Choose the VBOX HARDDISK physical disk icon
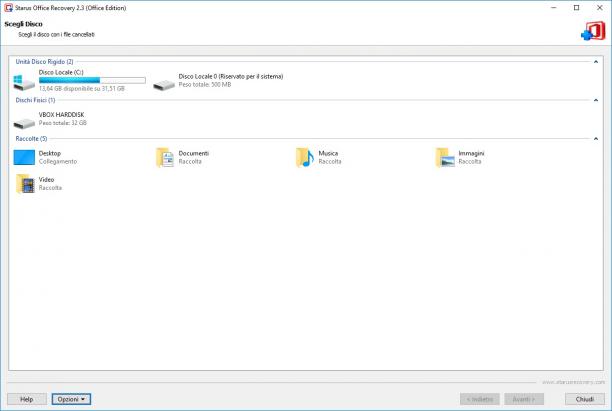This screenshot has width=612, height=411. click(x=24, y=123)
